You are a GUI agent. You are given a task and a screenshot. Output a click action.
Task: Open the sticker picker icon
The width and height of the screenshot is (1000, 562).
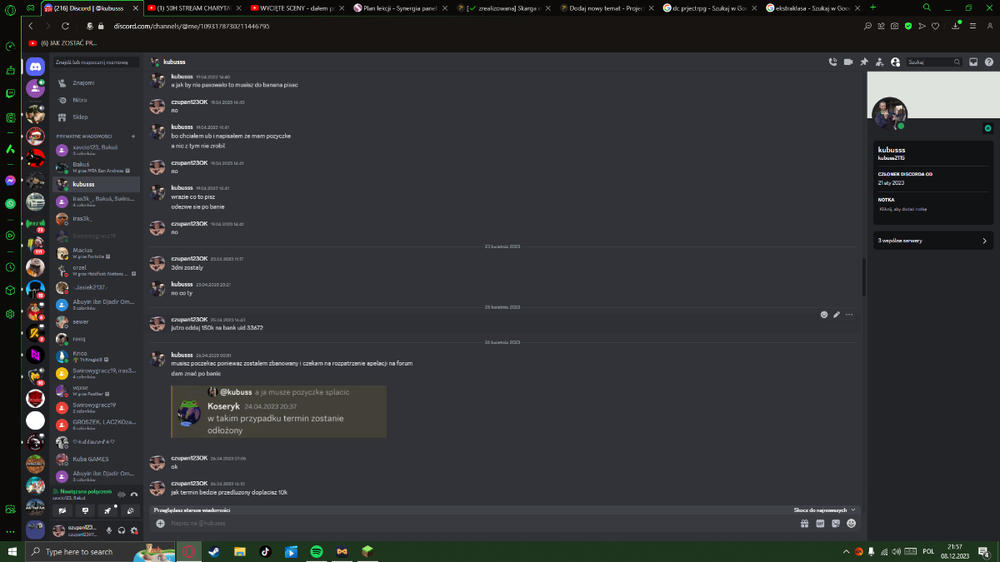(835, 524)
